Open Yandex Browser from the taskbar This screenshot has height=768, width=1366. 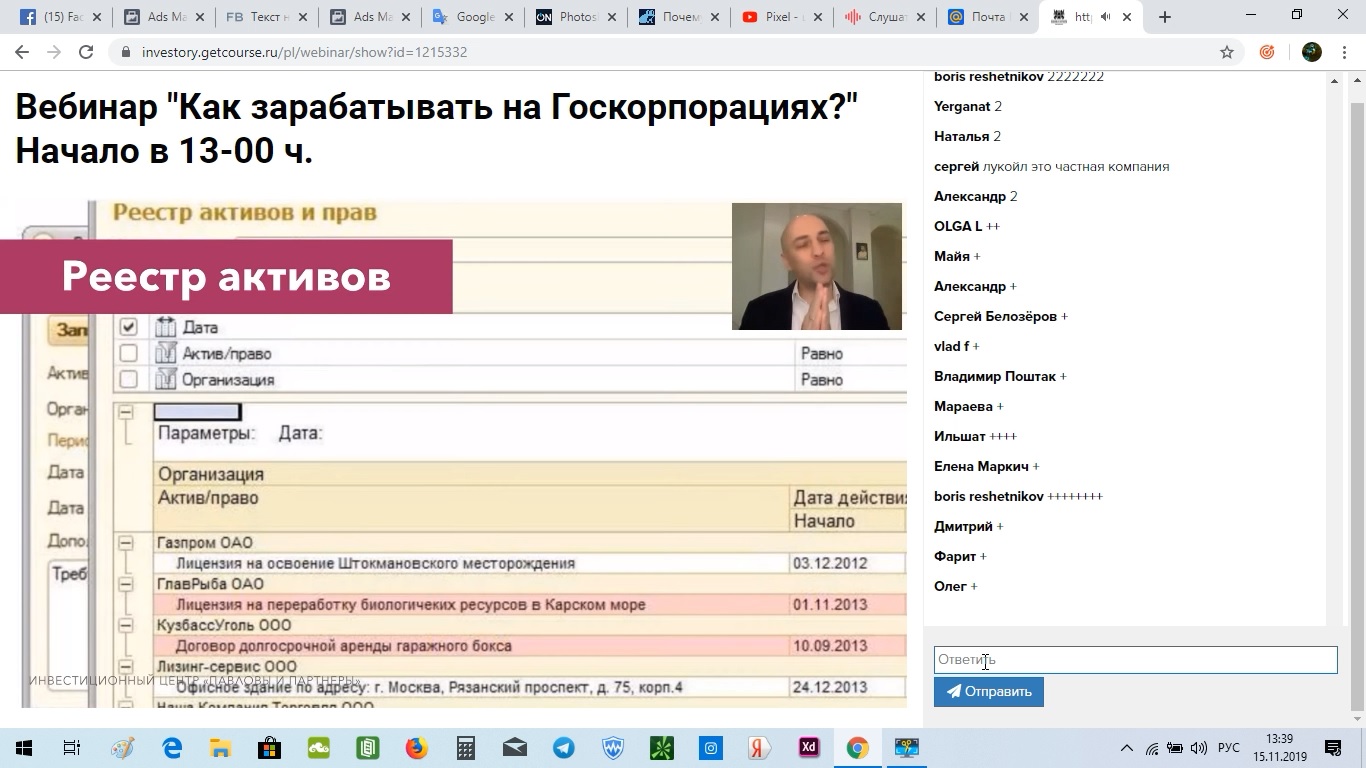[759, 747]
